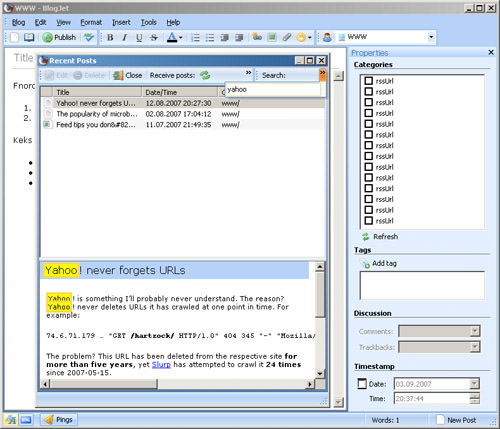Open the smiley dropdown arrow

(x=310, y=38)
